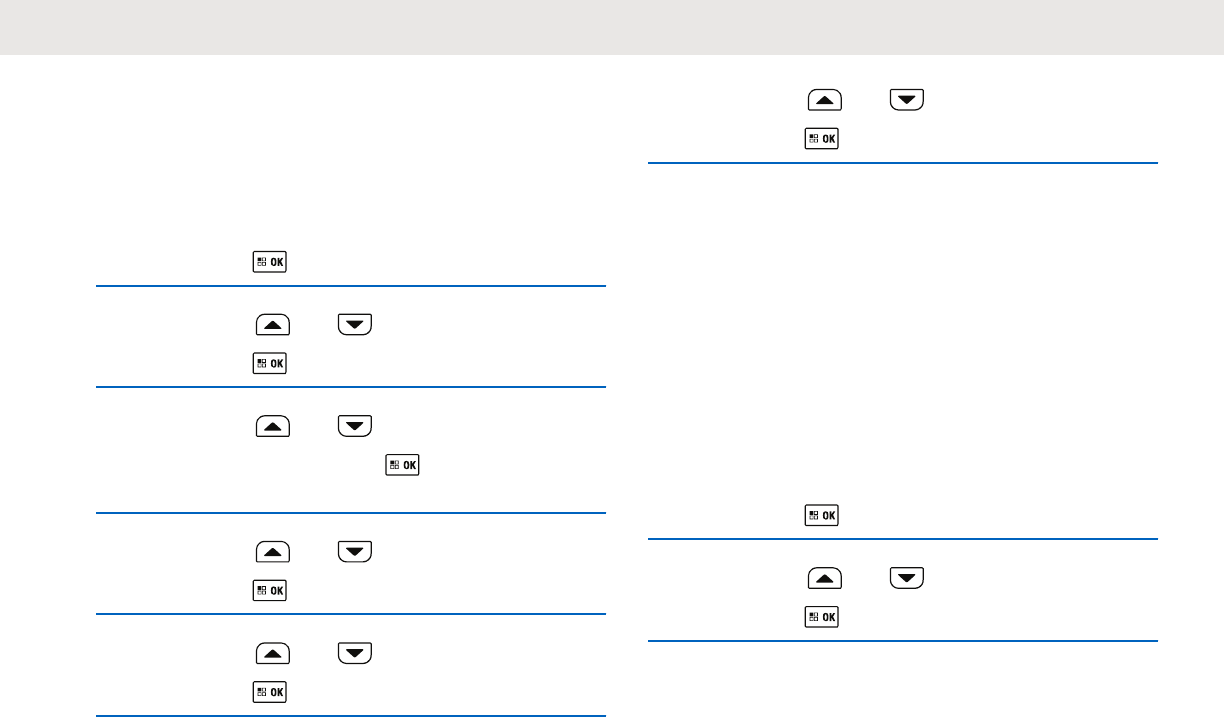Click the bottom-most OK icon in right column
Image resolution: width=1224 pixels, height=717 pixels.
821,617
